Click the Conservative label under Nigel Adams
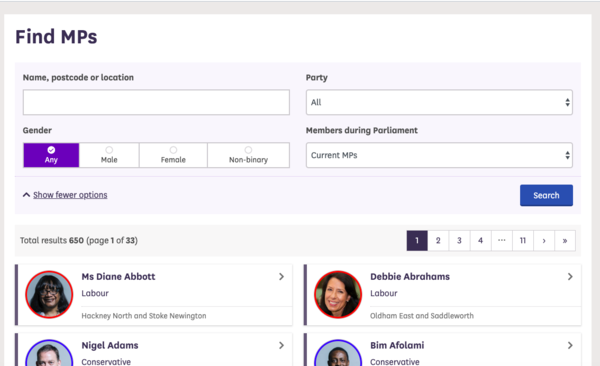 [x=106, y=362]
